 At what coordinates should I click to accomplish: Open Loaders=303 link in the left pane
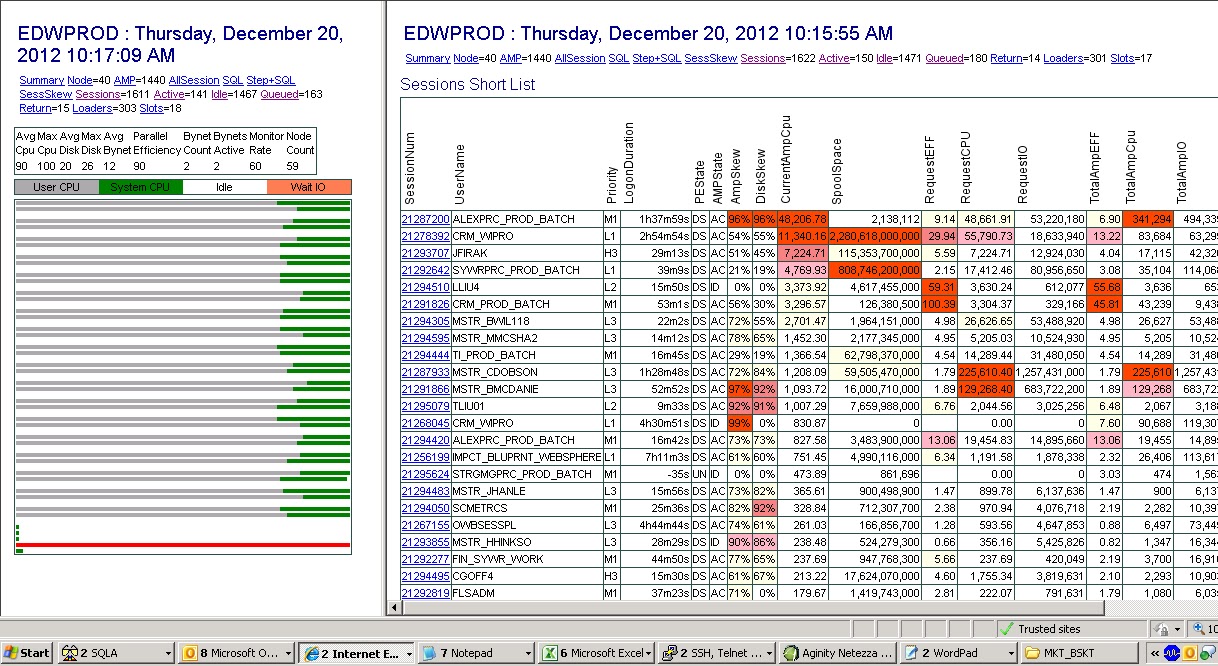tap(94, 108)
